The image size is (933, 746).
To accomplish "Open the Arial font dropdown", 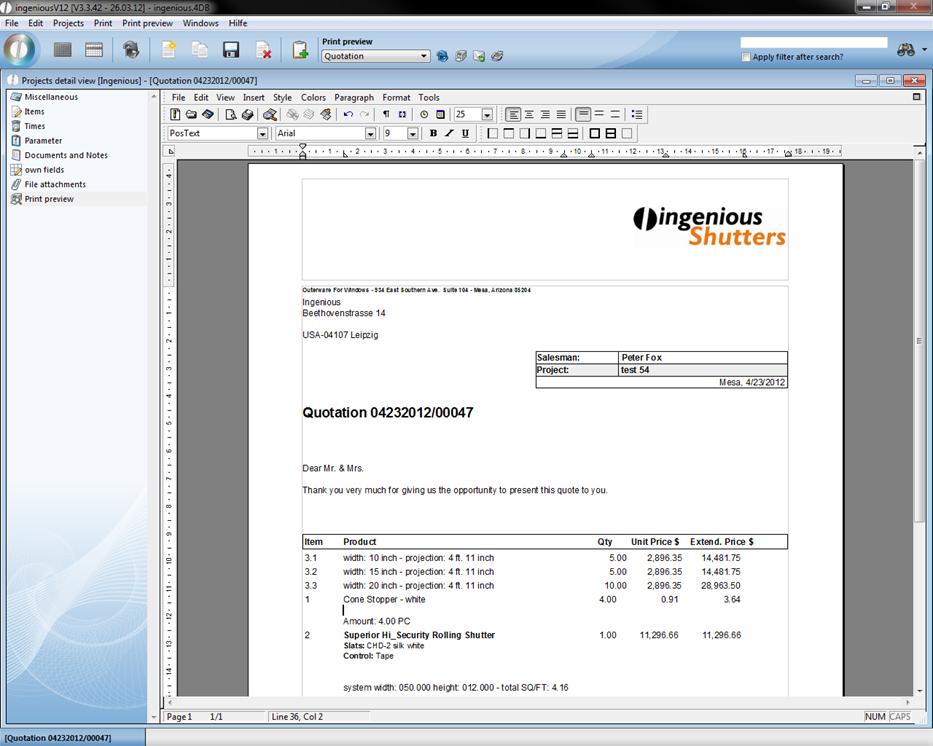I will [370, 133].
